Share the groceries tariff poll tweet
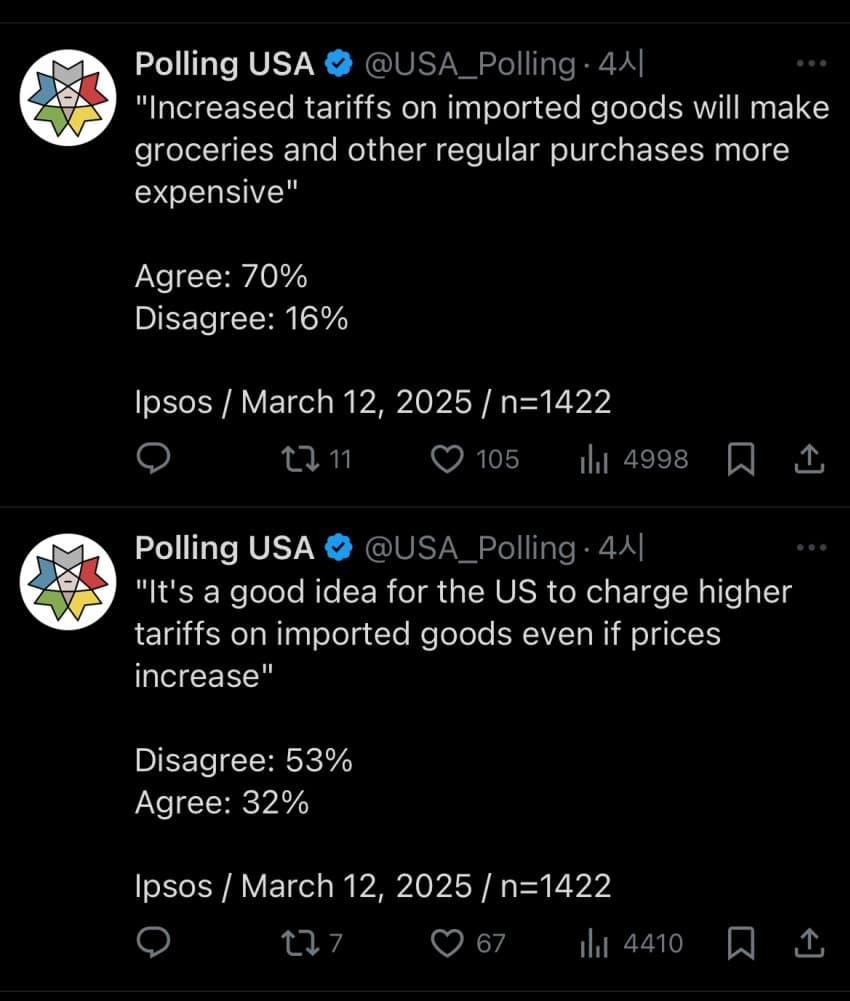Screen dimensions: 850x1001 coord(808,459)
